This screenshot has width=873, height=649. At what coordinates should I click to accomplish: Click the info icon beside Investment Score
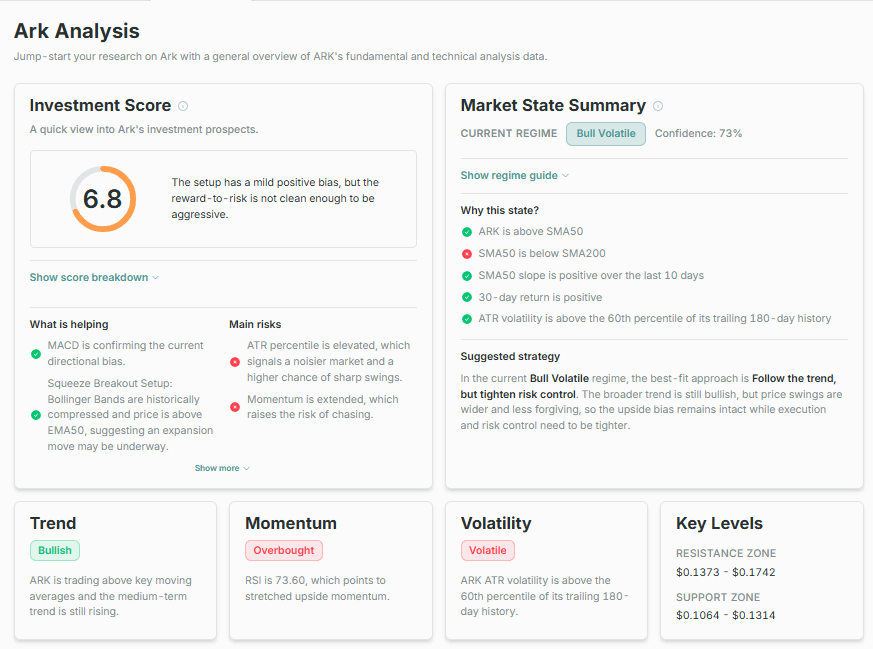183,106
